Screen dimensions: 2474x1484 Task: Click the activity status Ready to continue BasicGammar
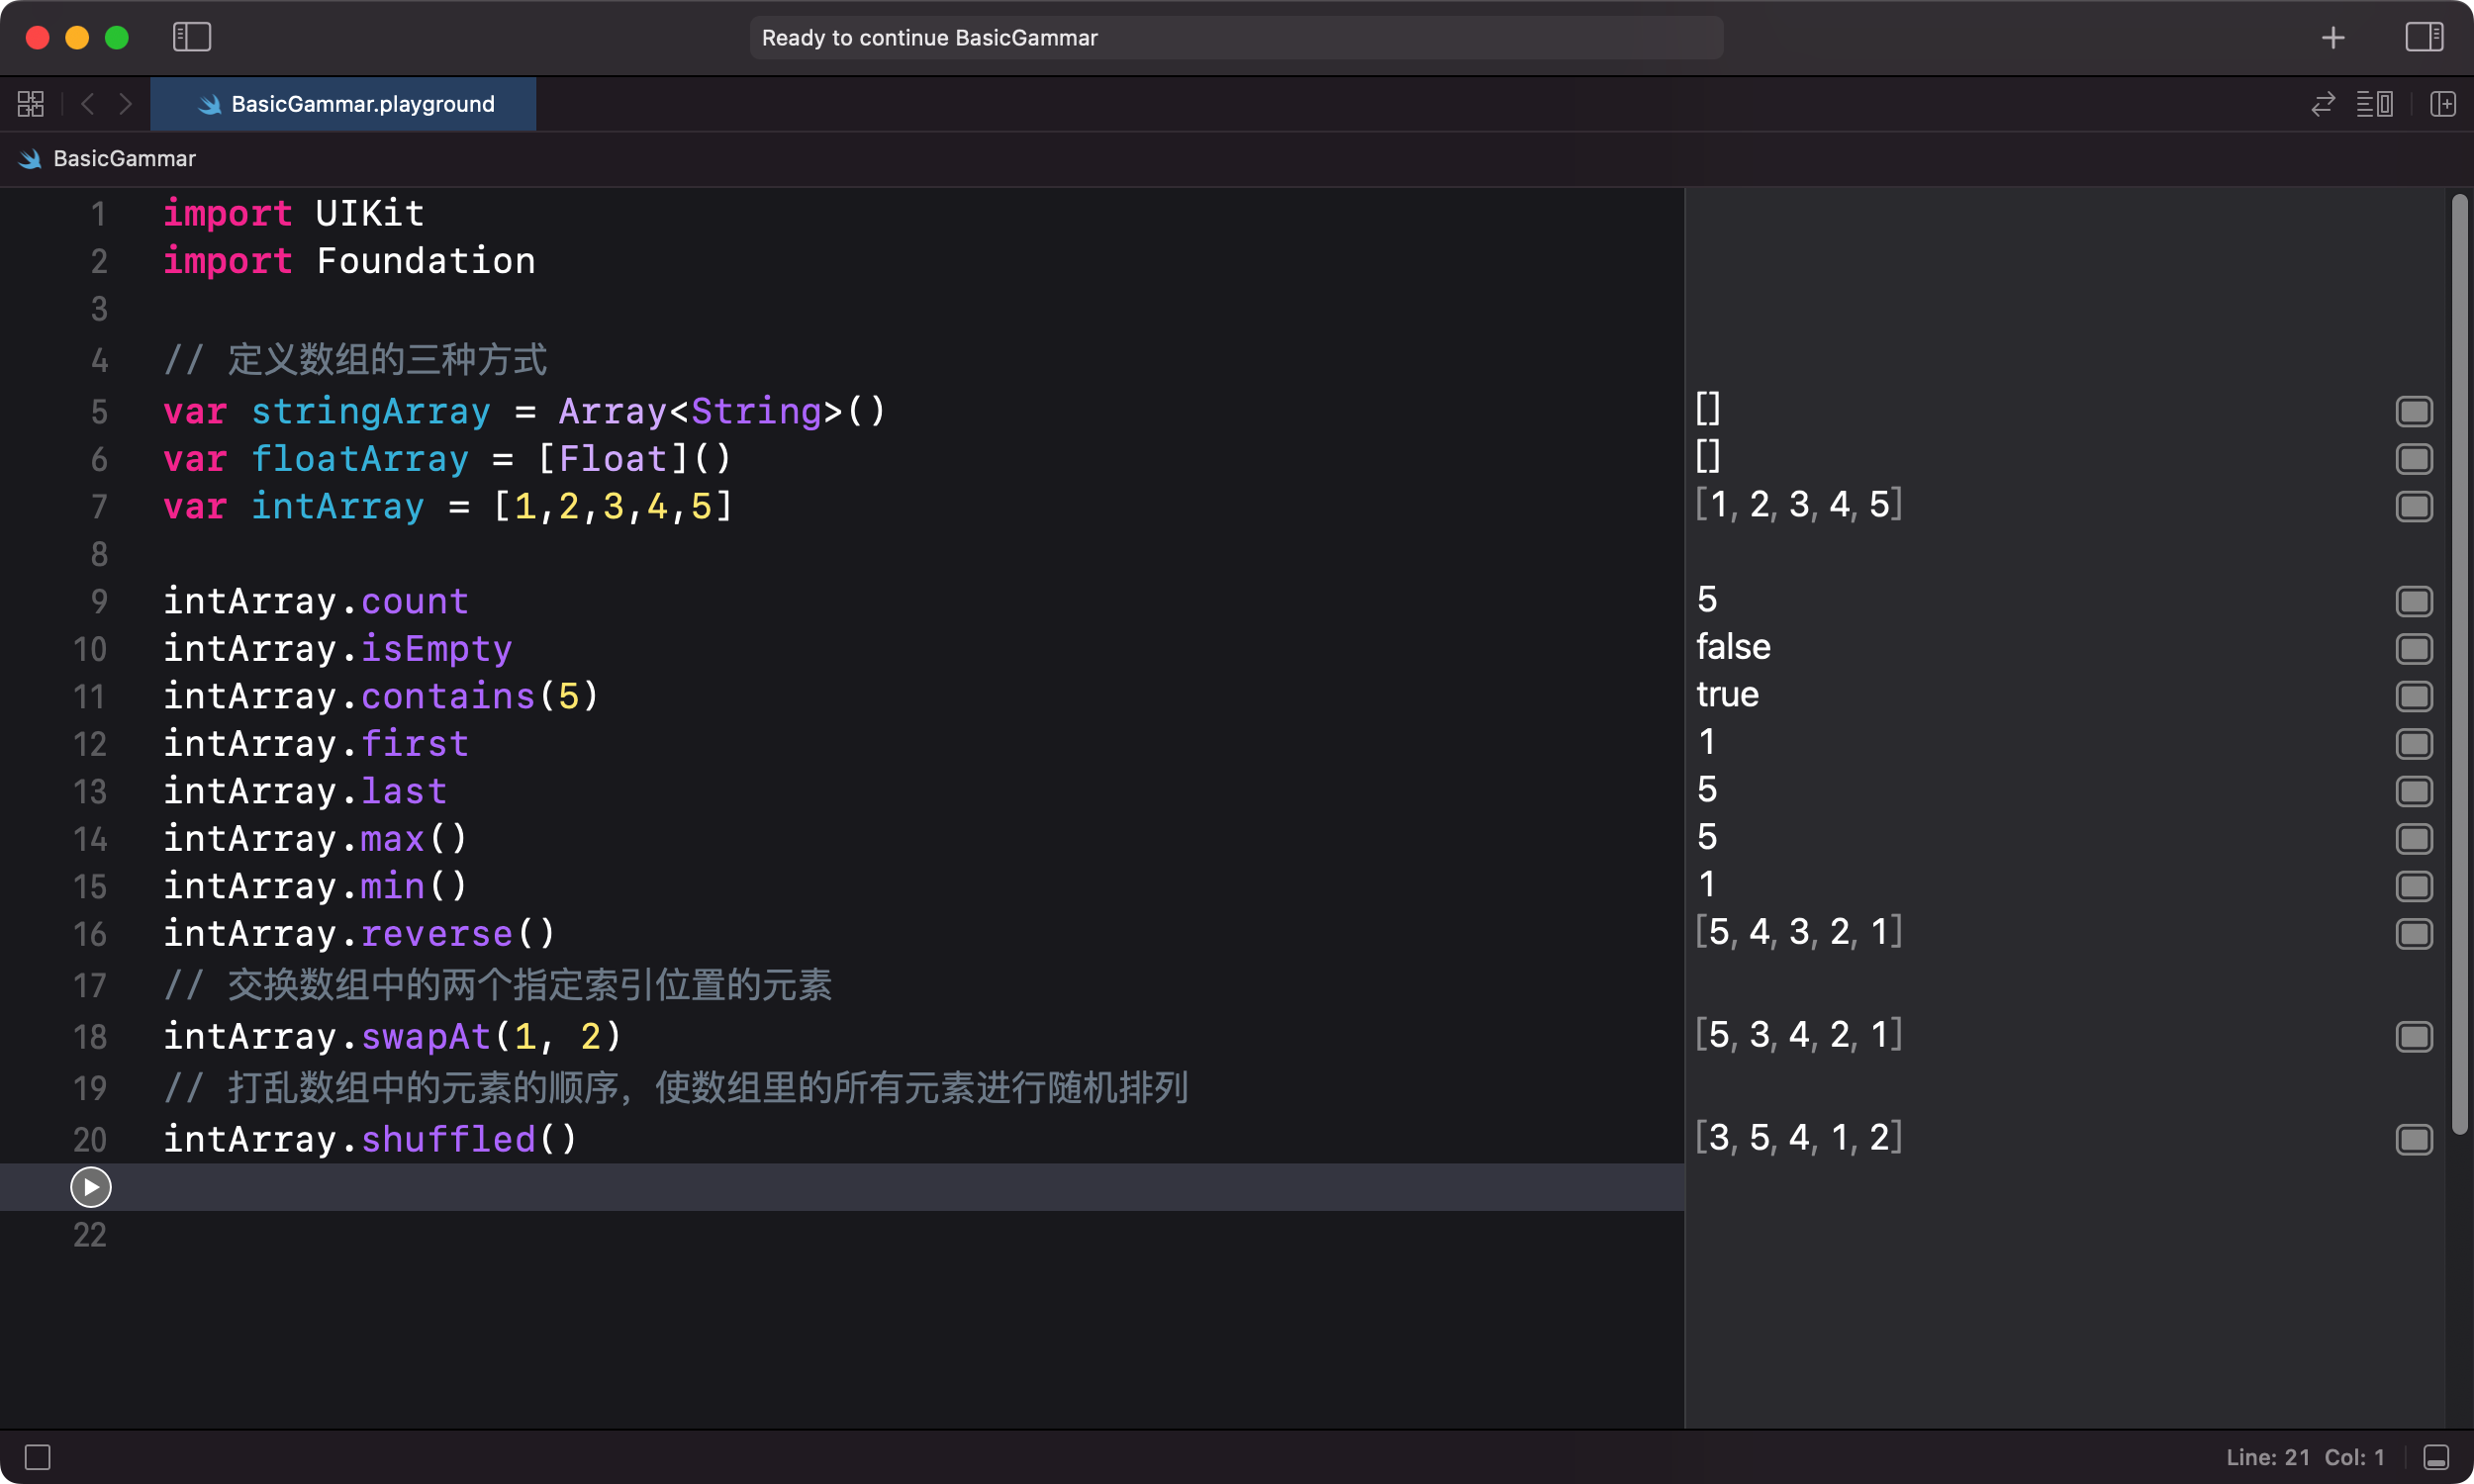click(1236, 38)
